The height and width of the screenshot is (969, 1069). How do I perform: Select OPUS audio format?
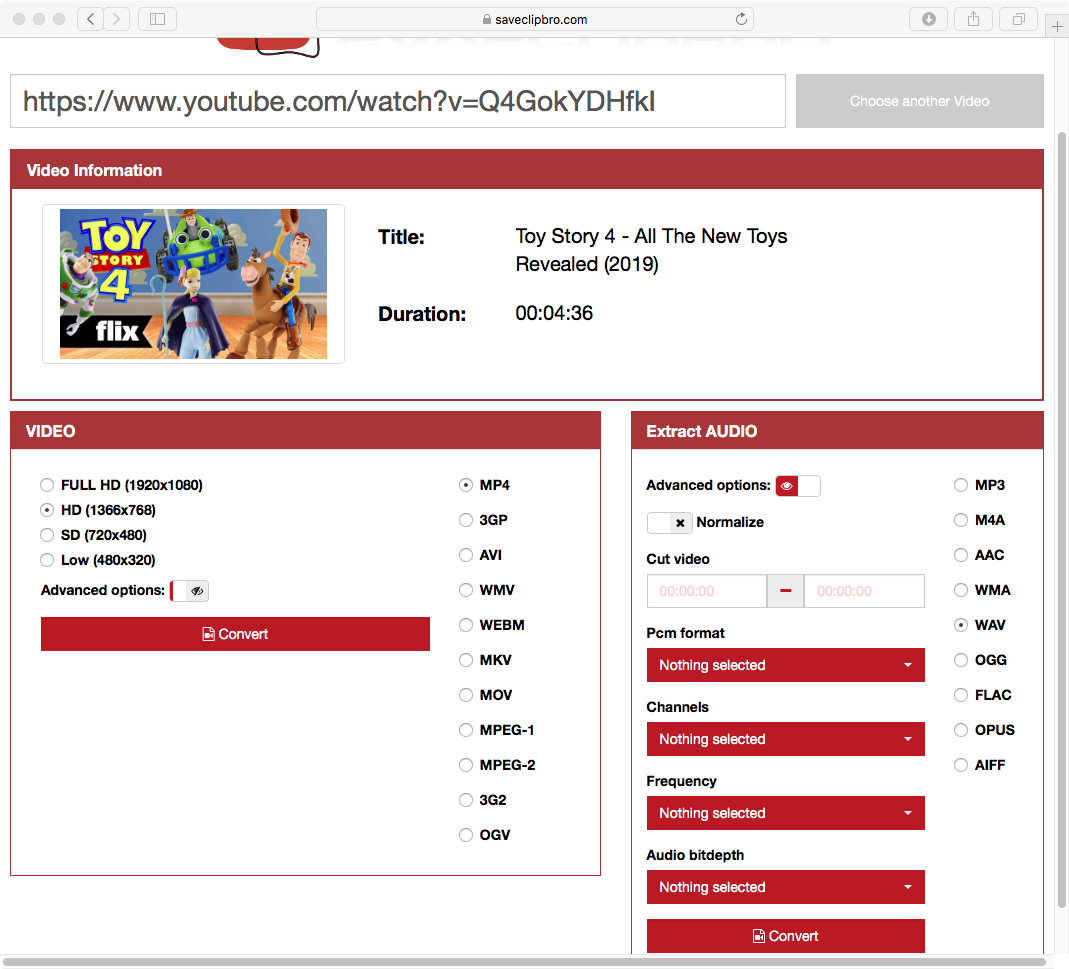pyautogui.click(x=961, y=730)
